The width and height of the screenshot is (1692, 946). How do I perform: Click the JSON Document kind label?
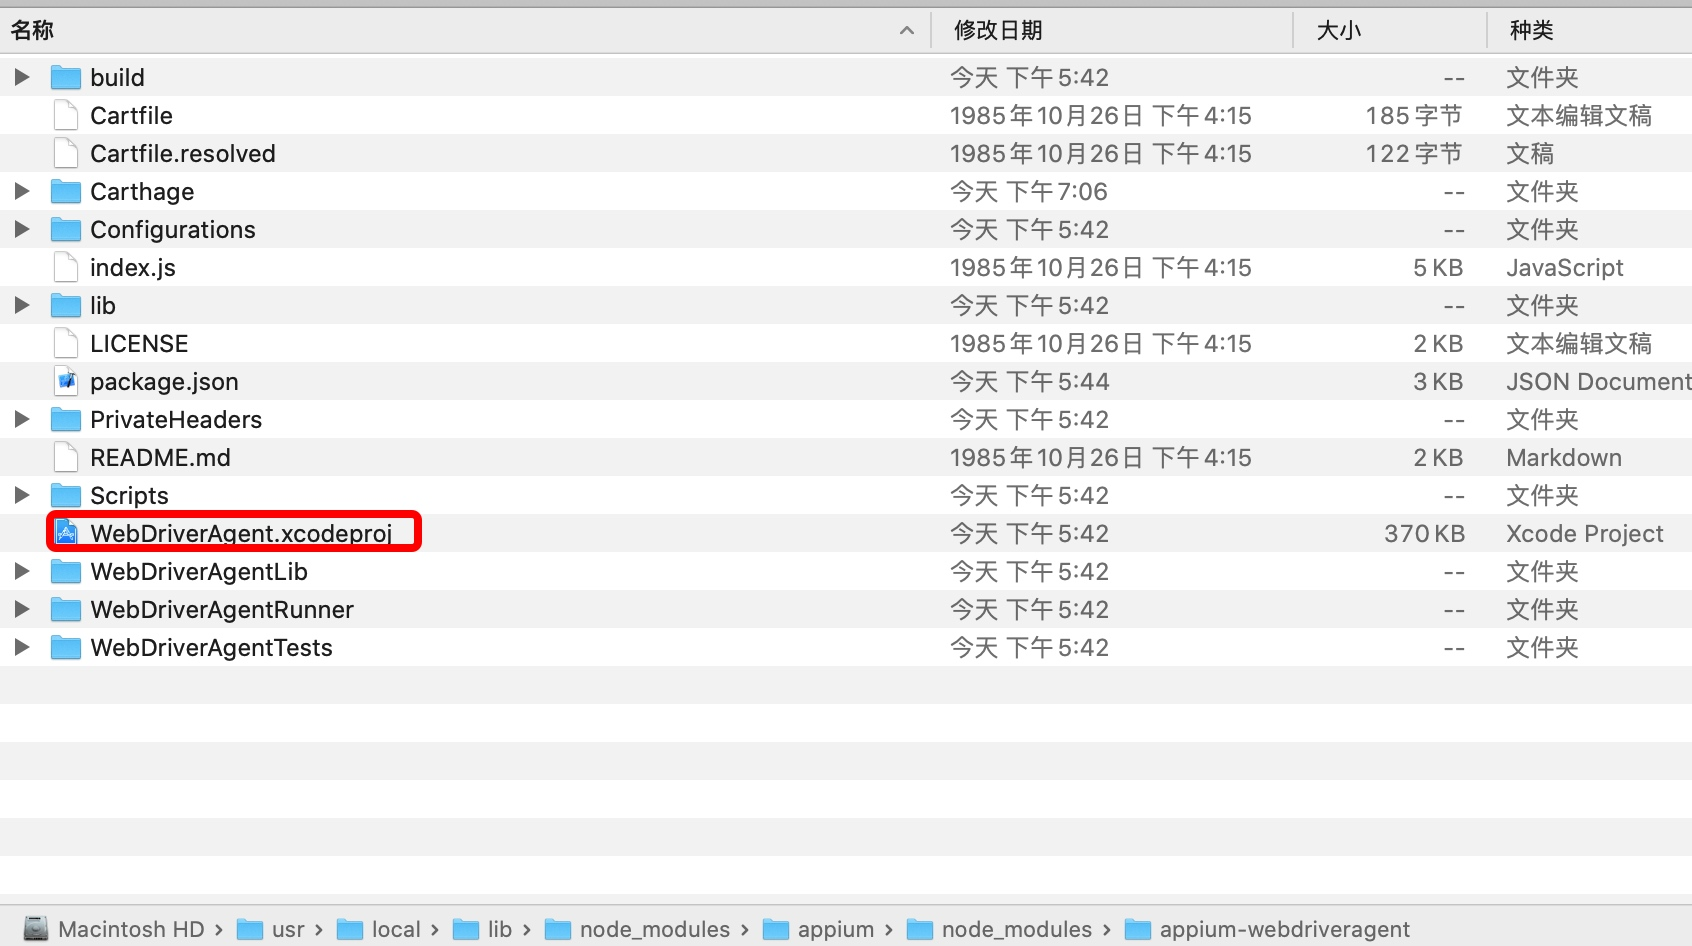click(1599, 381)
